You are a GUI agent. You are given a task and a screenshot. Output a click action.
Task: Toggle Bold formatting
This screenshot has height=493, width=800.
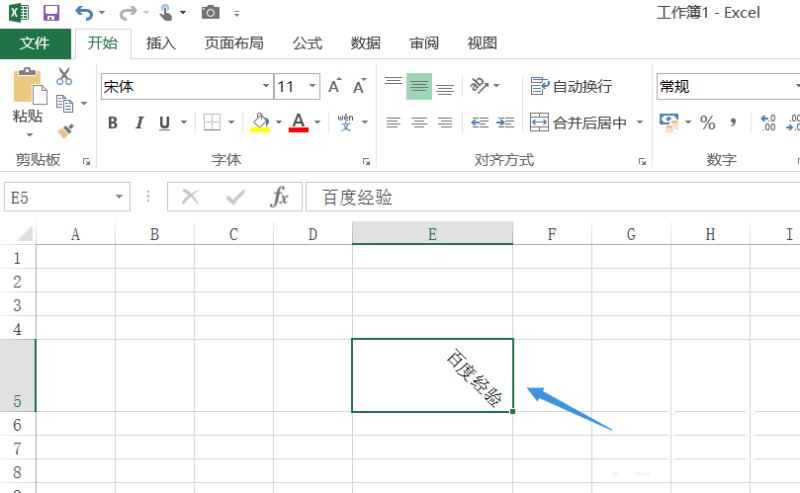pyautogui.click(x=113, y=122)
